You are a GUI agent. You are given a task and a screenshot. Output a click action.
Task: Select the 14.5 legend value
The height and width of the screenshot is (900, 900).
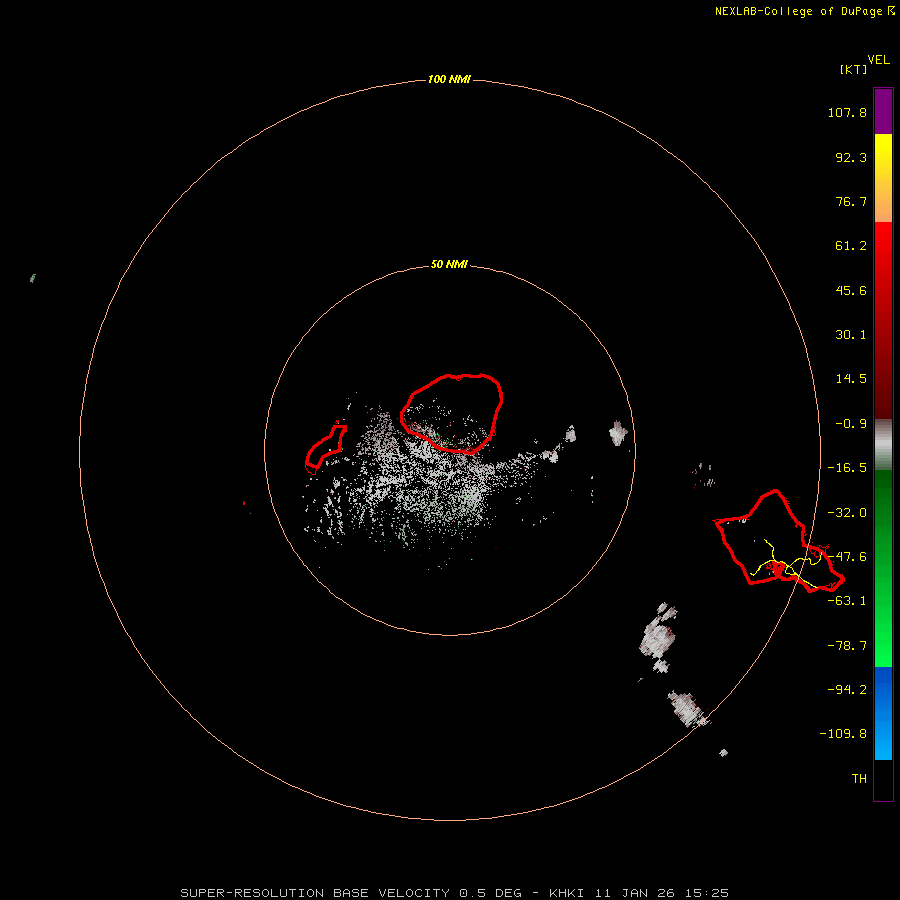851,379
